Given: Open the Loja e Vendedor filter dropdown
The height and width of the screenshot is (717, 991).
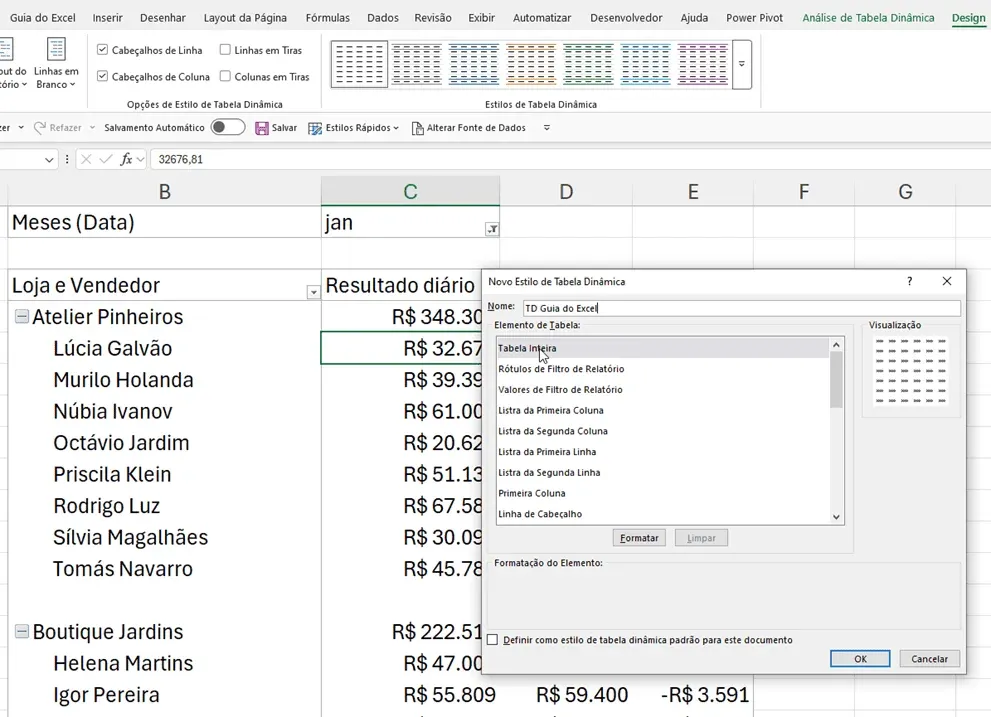Looking at the screenshot, I should coord(313,292).
